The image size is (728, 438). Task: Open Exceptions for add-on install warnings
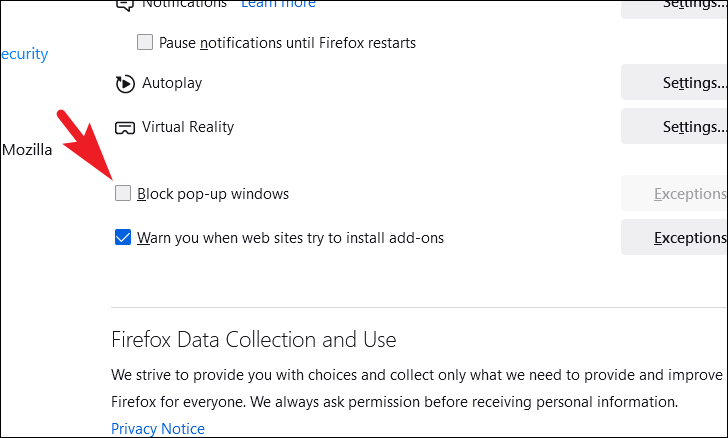click(x=674, y=237)
